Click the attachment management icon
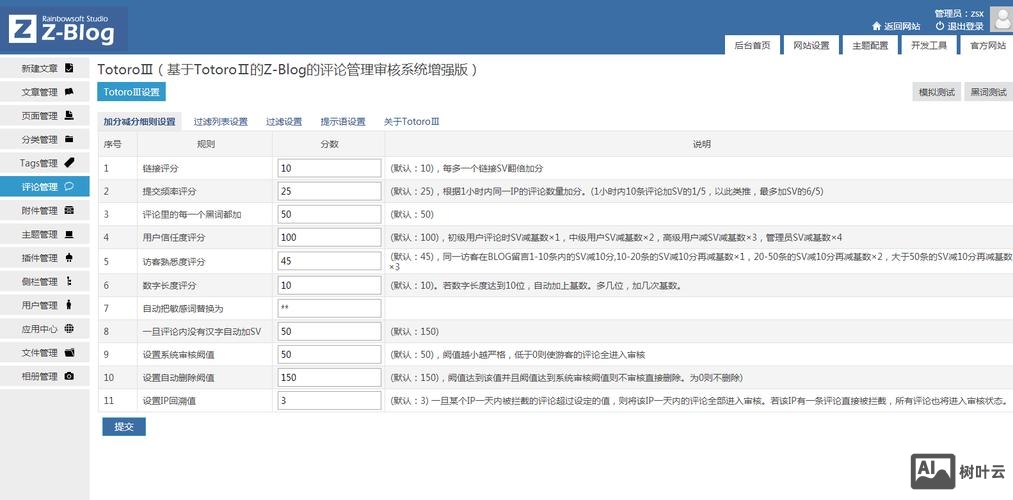 69,210
